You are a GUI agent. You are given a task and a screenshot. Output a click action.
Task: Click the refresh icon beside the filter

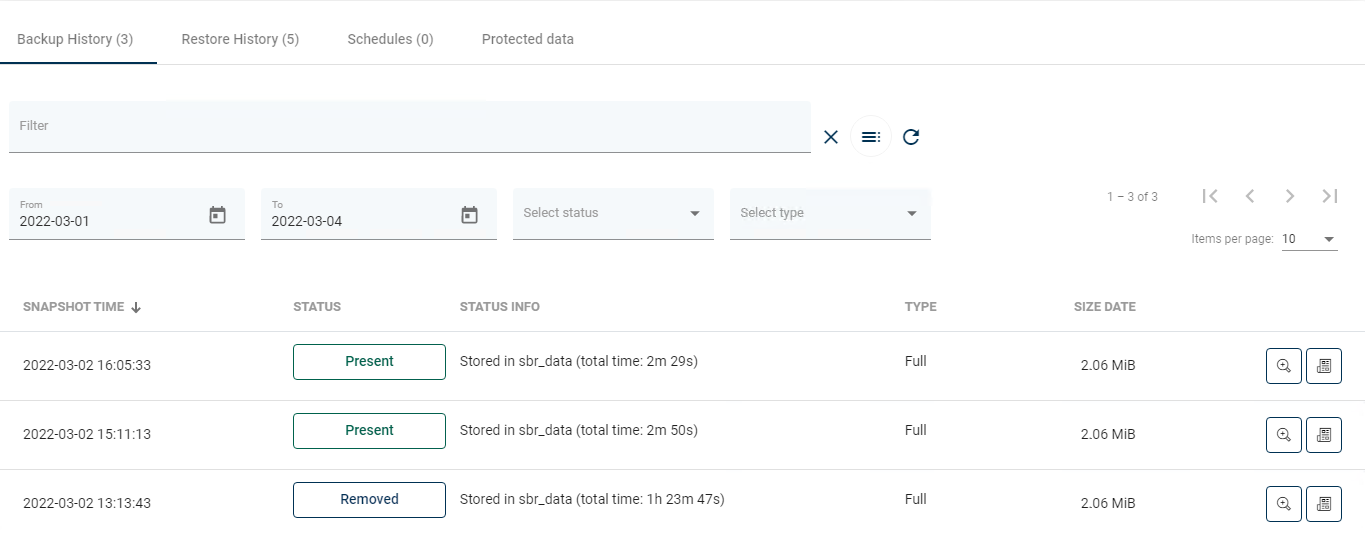click(910, 137)
